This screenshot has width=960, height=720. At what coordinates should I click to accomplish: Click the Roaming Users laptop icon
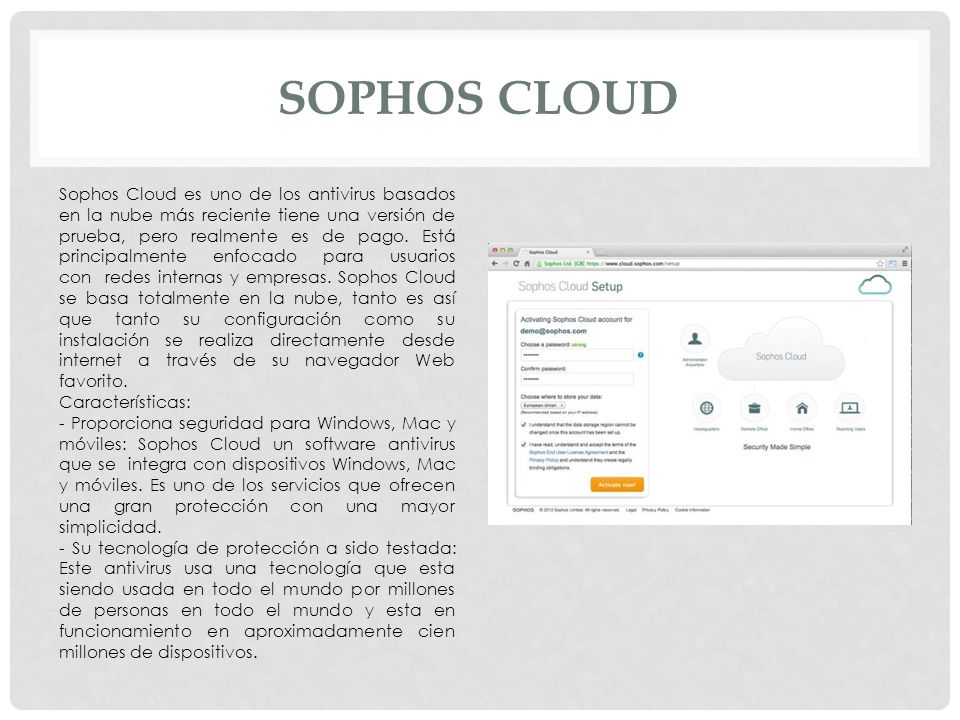pos(850,408)
